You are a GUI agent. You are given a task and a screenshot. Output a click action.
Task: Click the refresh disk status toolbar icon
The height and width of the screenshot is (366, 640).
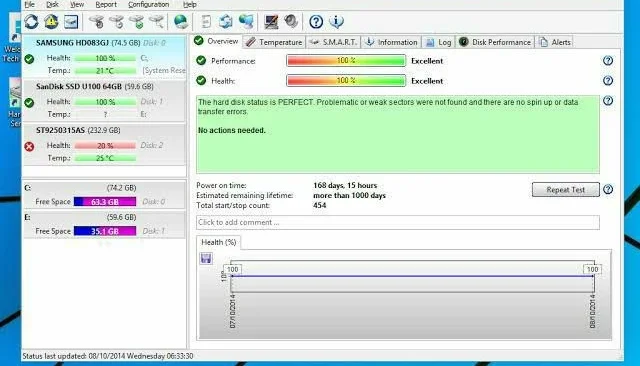(x=31, y=22)
